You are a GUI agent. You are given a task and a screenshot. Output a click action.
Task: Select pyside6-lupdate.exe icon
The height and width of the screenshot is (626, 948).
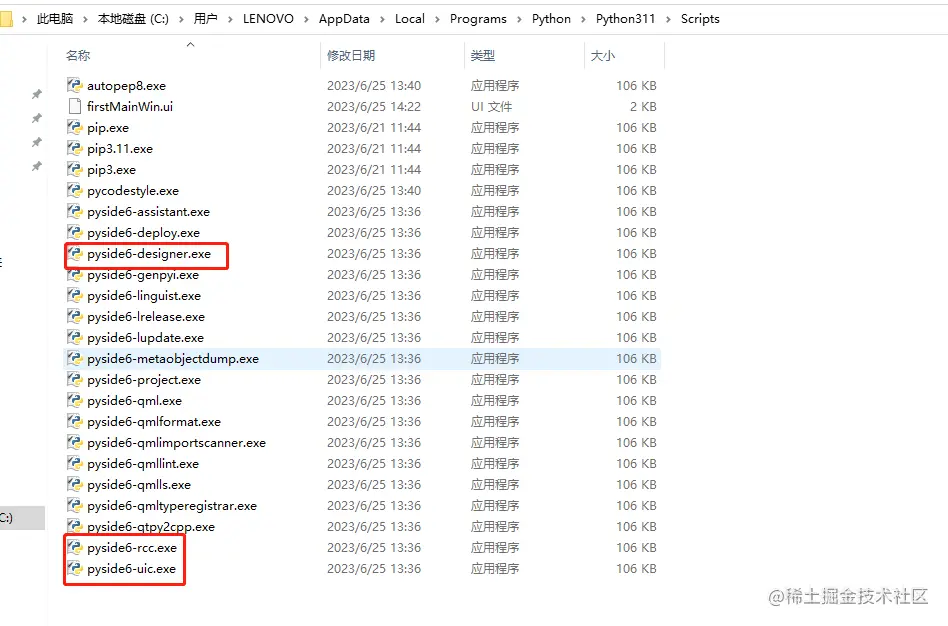pyautogui.click(x=74, y=337)
